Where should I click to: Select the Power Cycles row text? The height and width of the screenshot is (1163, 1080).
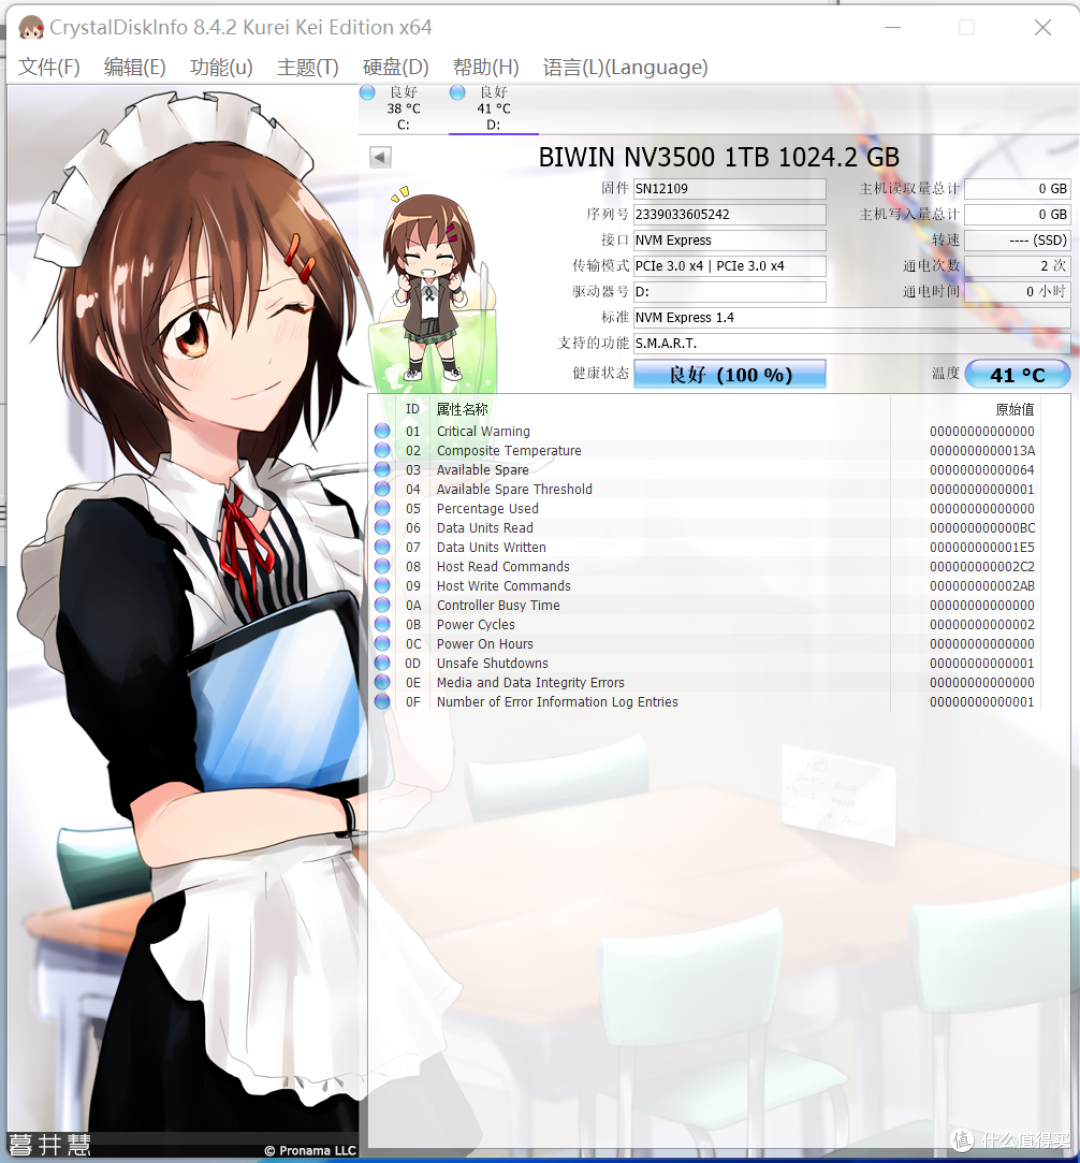475,625
